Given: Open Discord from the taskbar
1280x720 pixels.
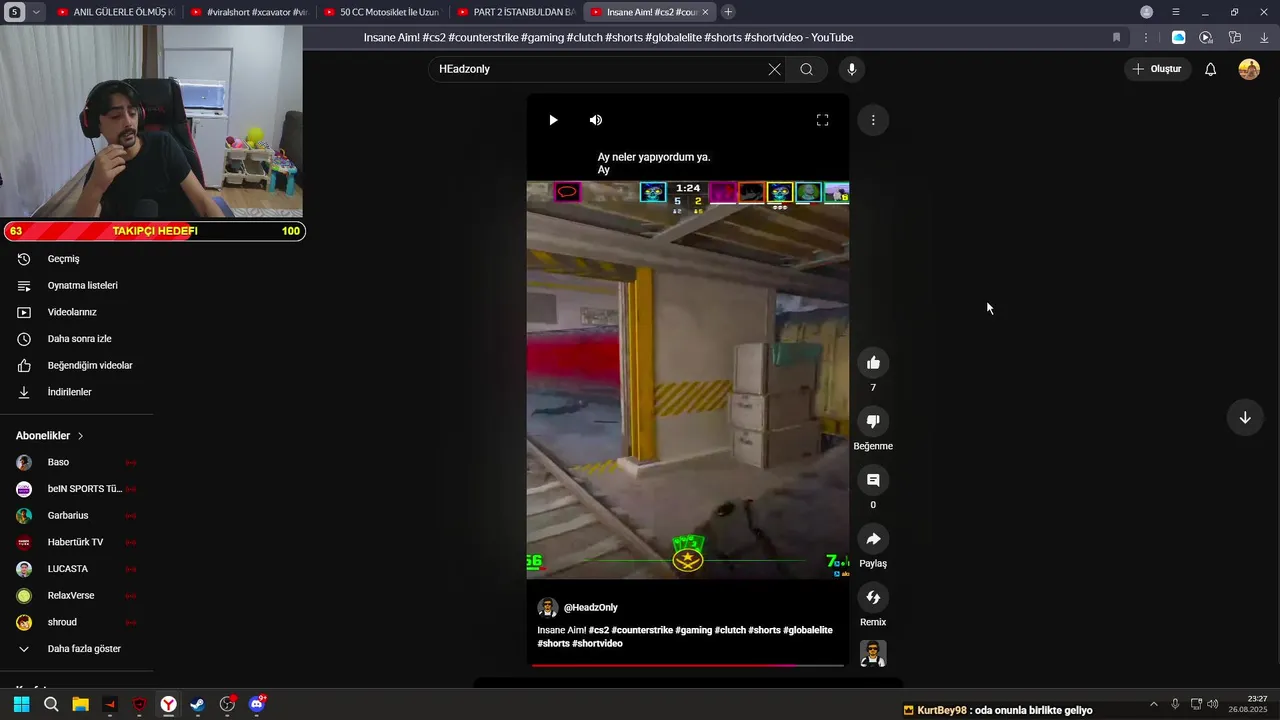Looking at the screenshot, I should 257,704.
